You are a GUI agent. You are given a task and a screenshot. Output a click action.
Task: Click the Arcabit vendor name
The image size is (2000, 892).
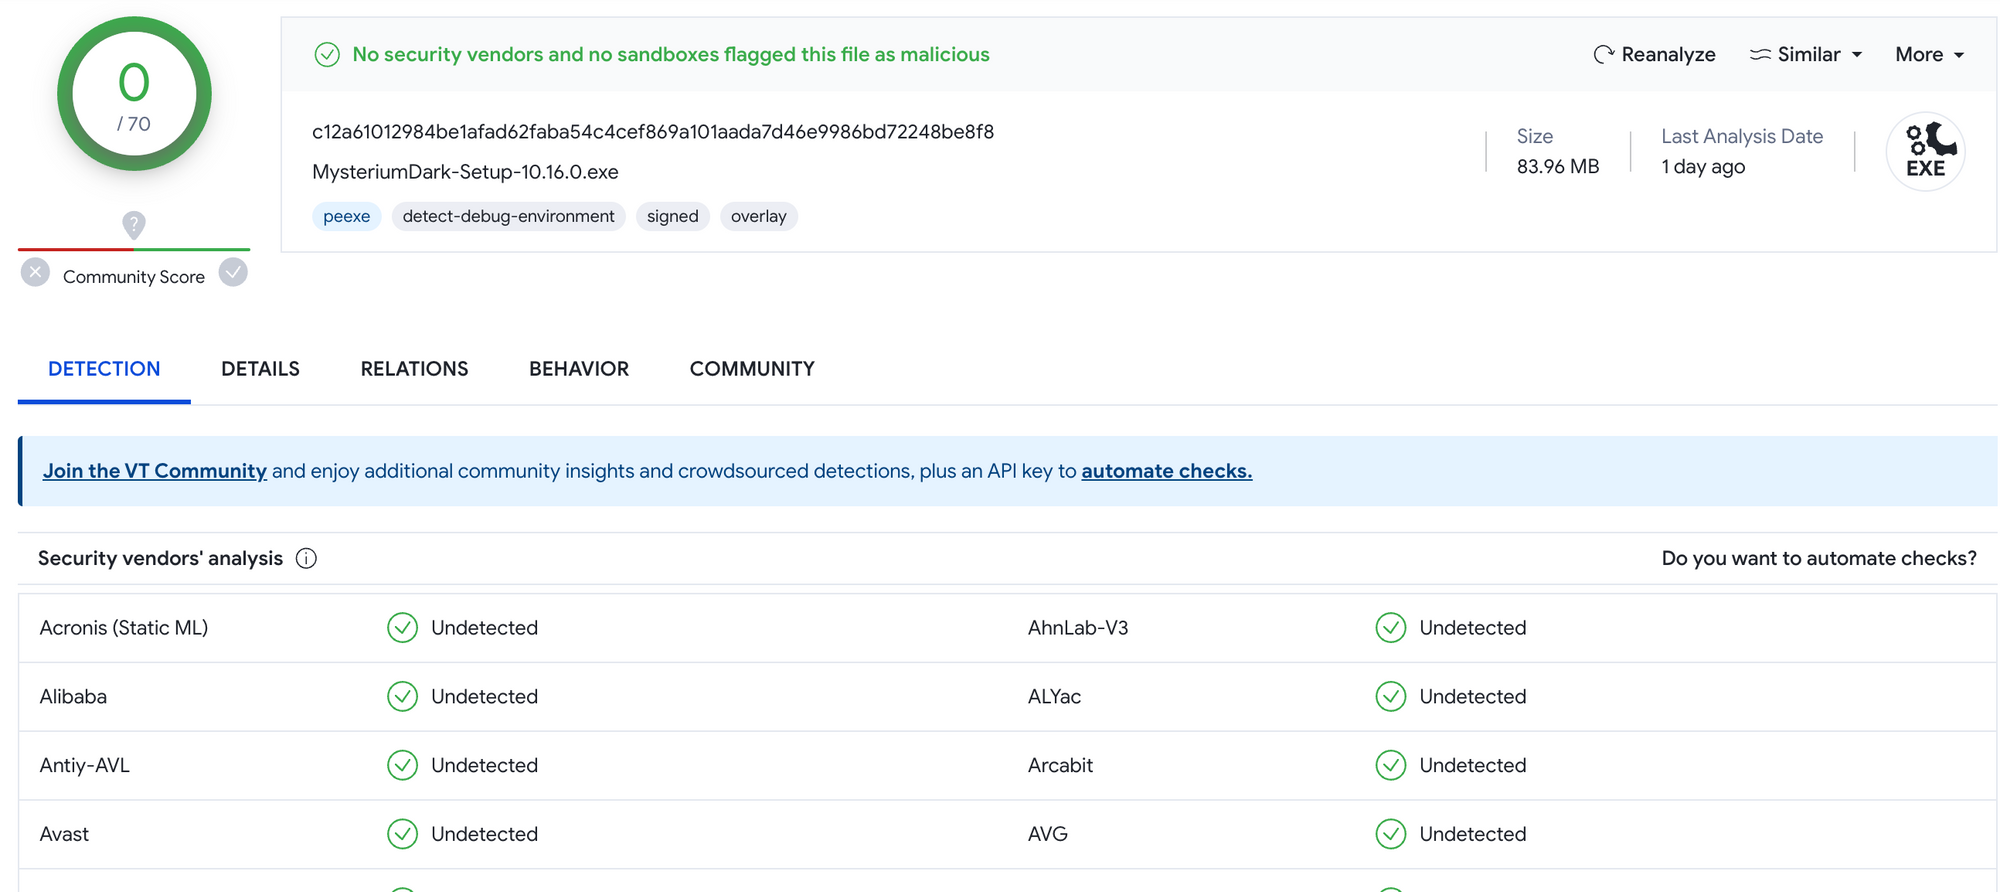[1060, 765]
